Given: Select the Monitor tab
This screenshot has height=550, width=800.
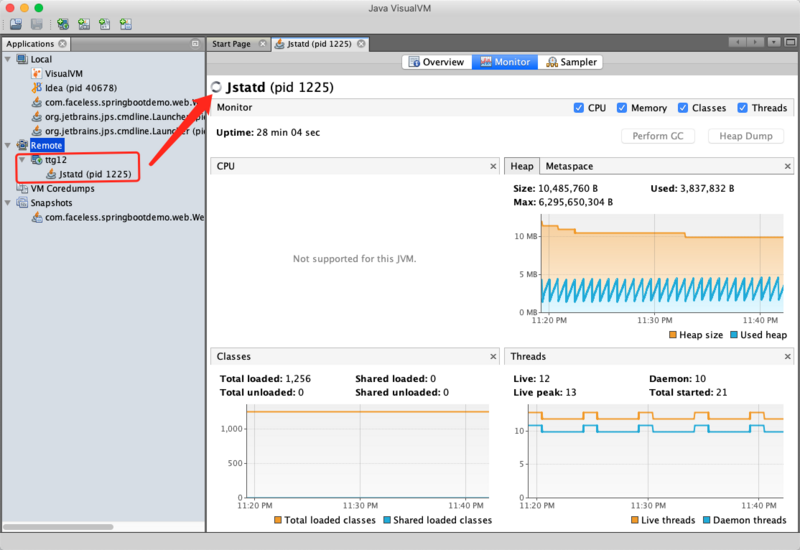Looking at the screenshot, I should coord(505,62).
